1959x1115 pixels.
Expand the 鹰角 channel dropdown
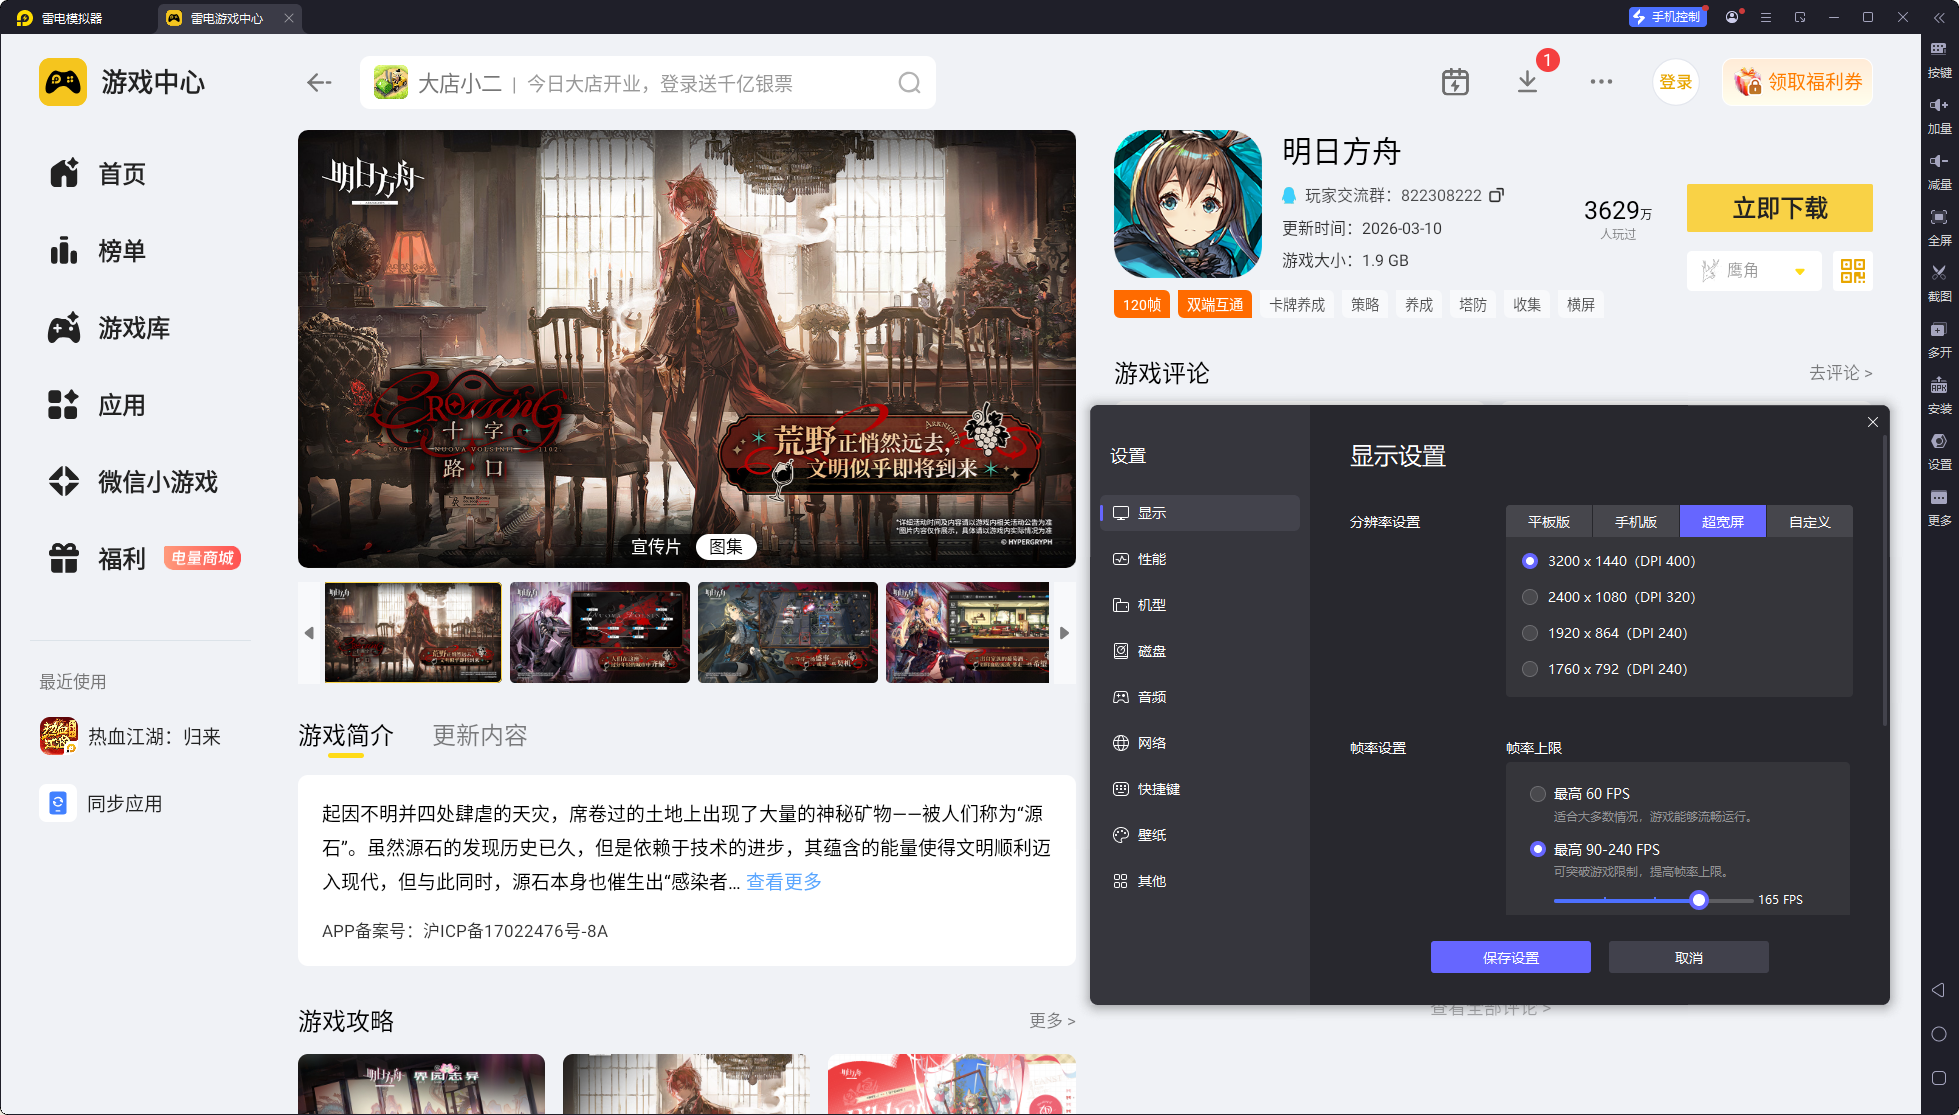tap(1800, 271)
